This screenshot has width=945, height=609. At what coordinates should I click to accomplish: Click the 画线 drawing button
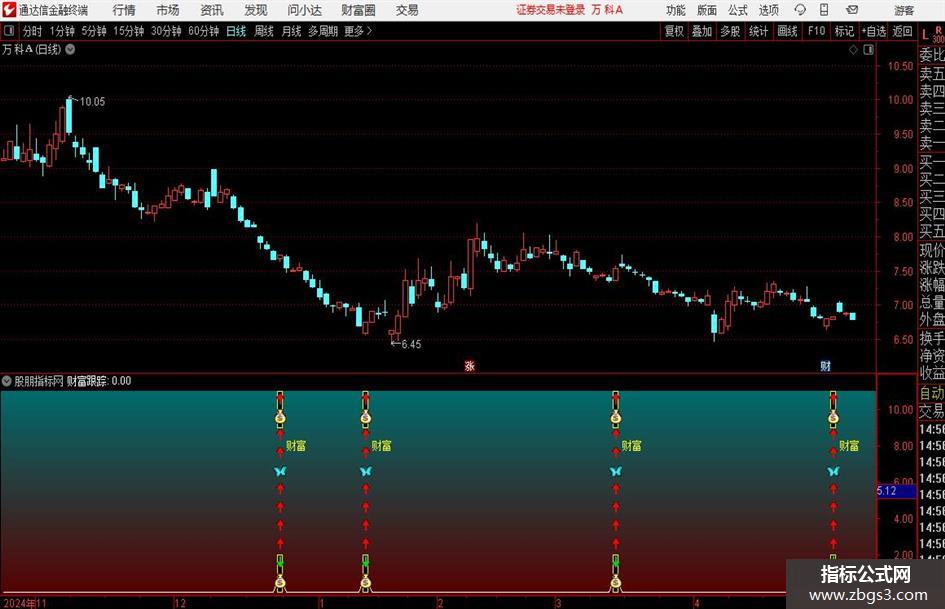(787, 31)
